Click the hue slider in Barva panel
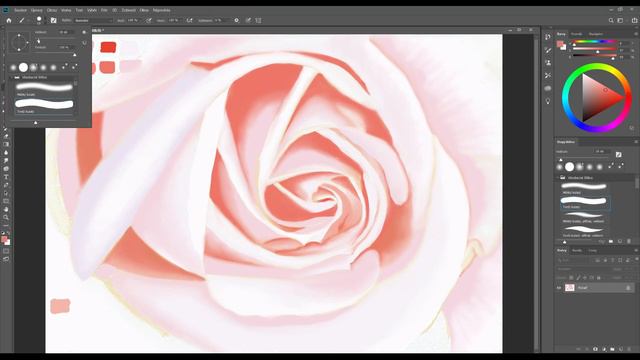This screenshot has width=640, height=360. coord(595,42)
